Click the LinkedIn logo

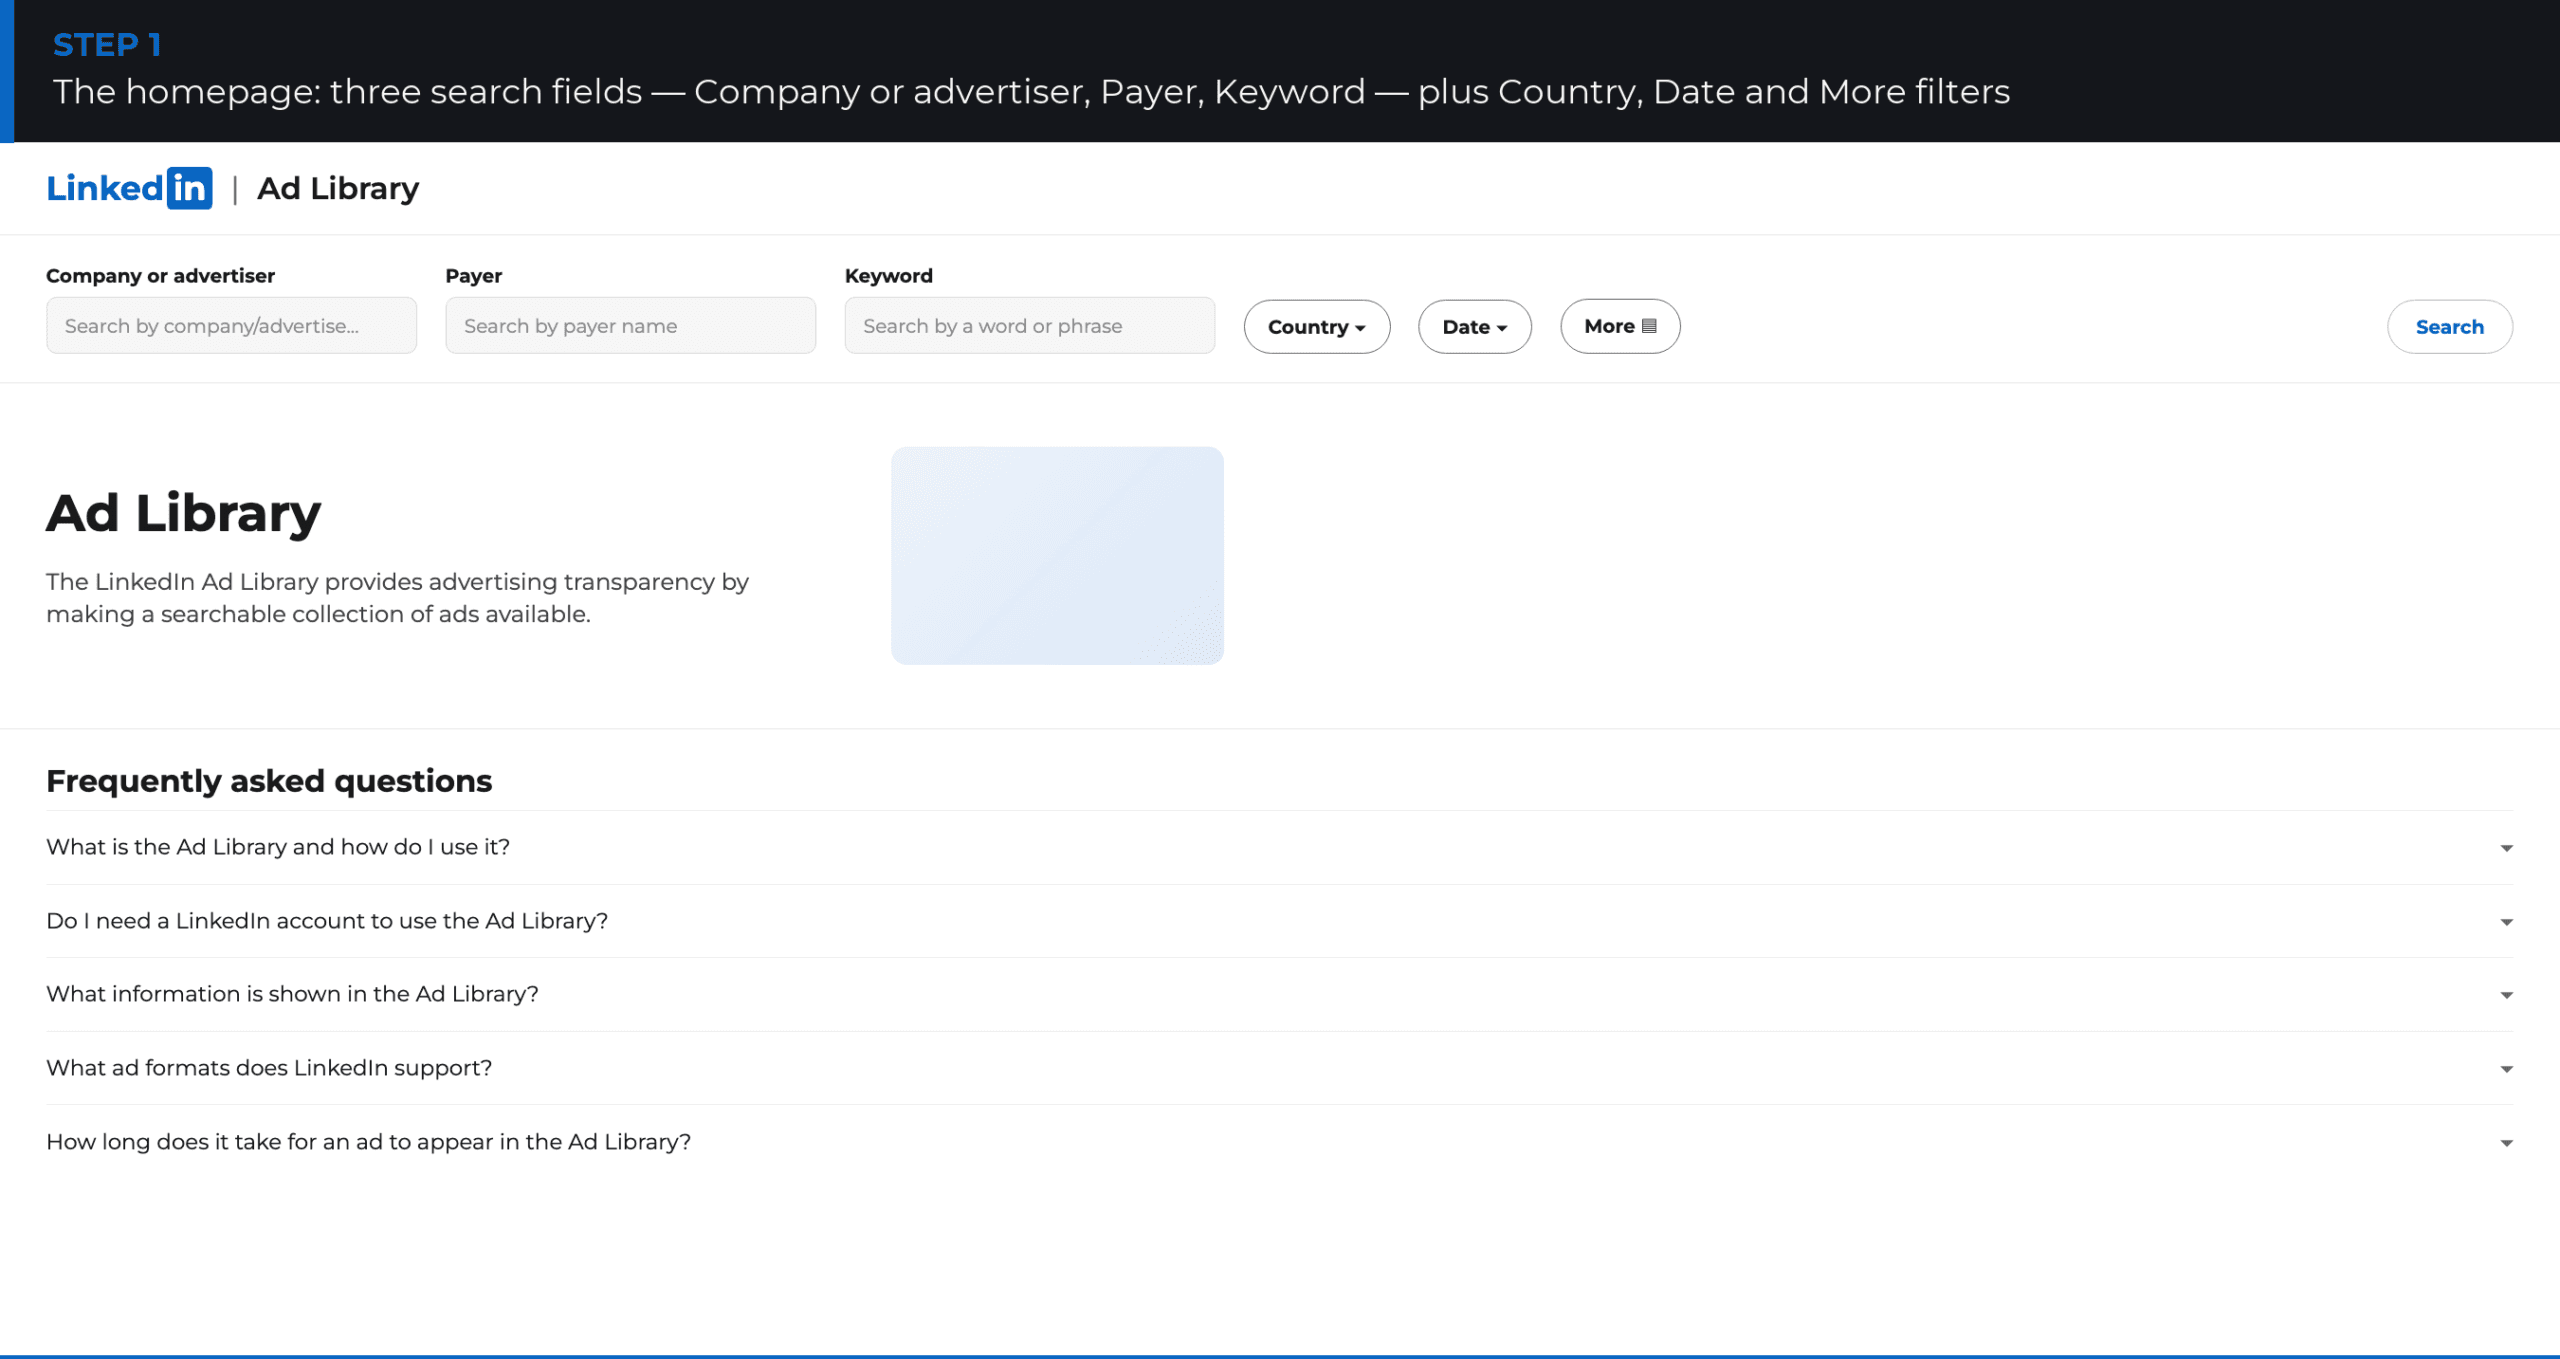click(x=129, y=188)
